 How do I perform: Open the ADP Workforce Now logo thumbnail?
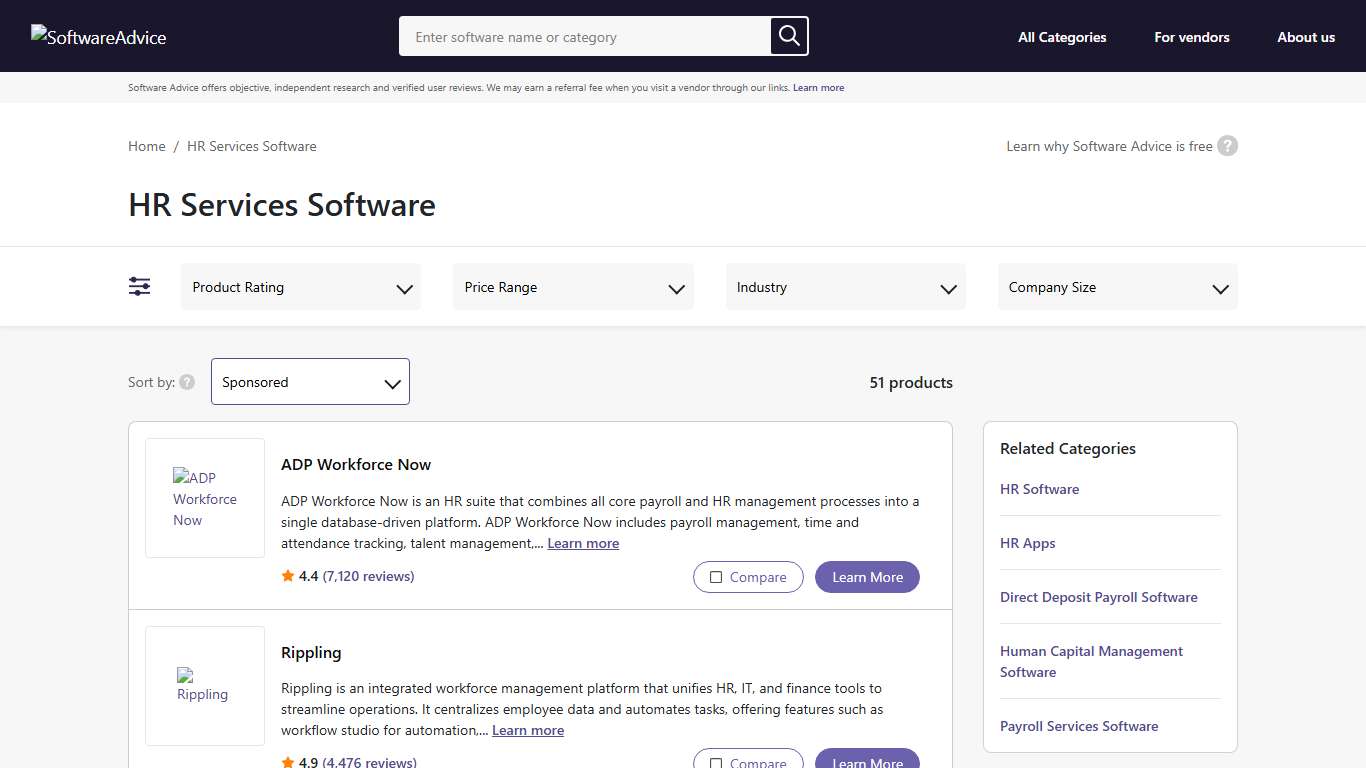(204, 497)
